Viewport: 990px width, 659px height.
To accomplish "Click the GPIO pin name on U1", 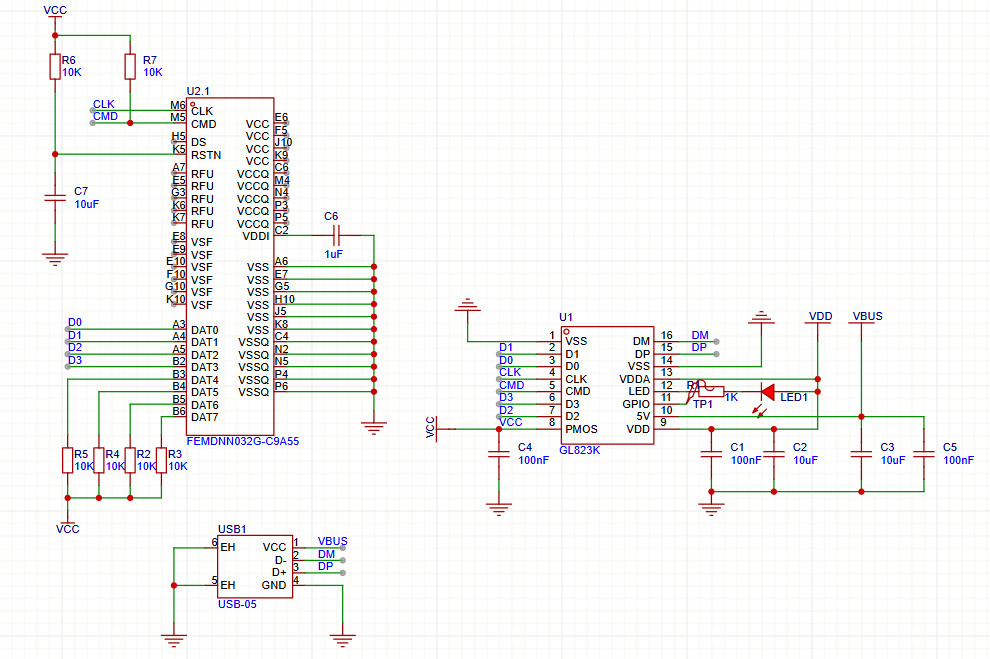I will click(636, 404).
